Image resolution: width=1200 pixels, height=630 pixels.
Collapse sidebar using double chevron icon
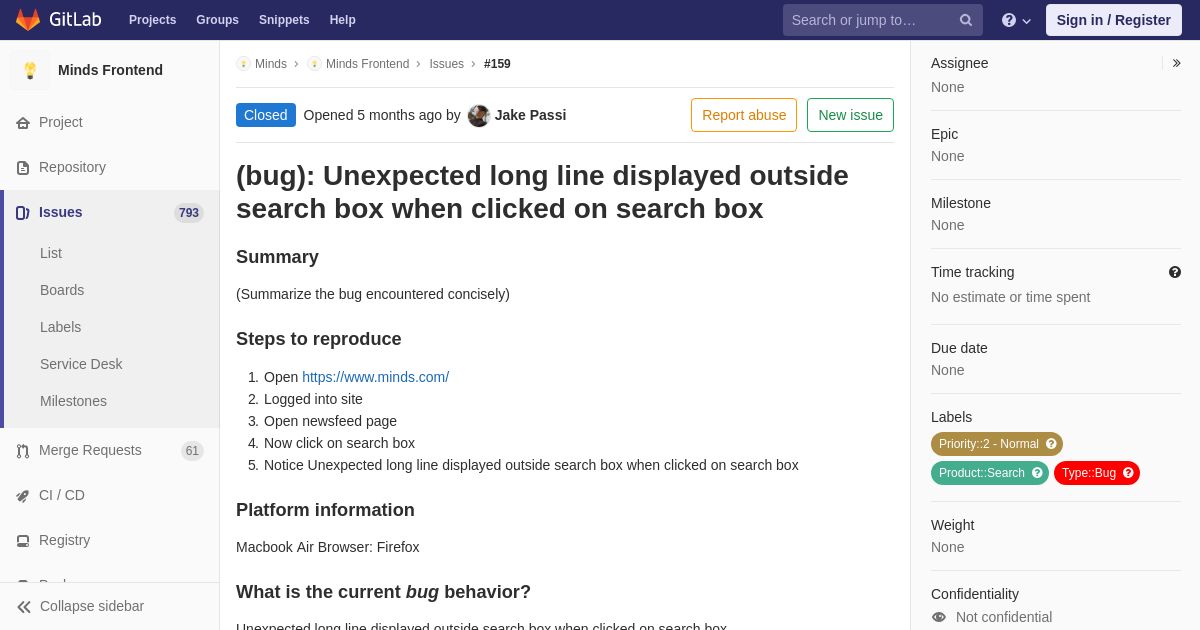pyautogui.click(x=24, y=607)
